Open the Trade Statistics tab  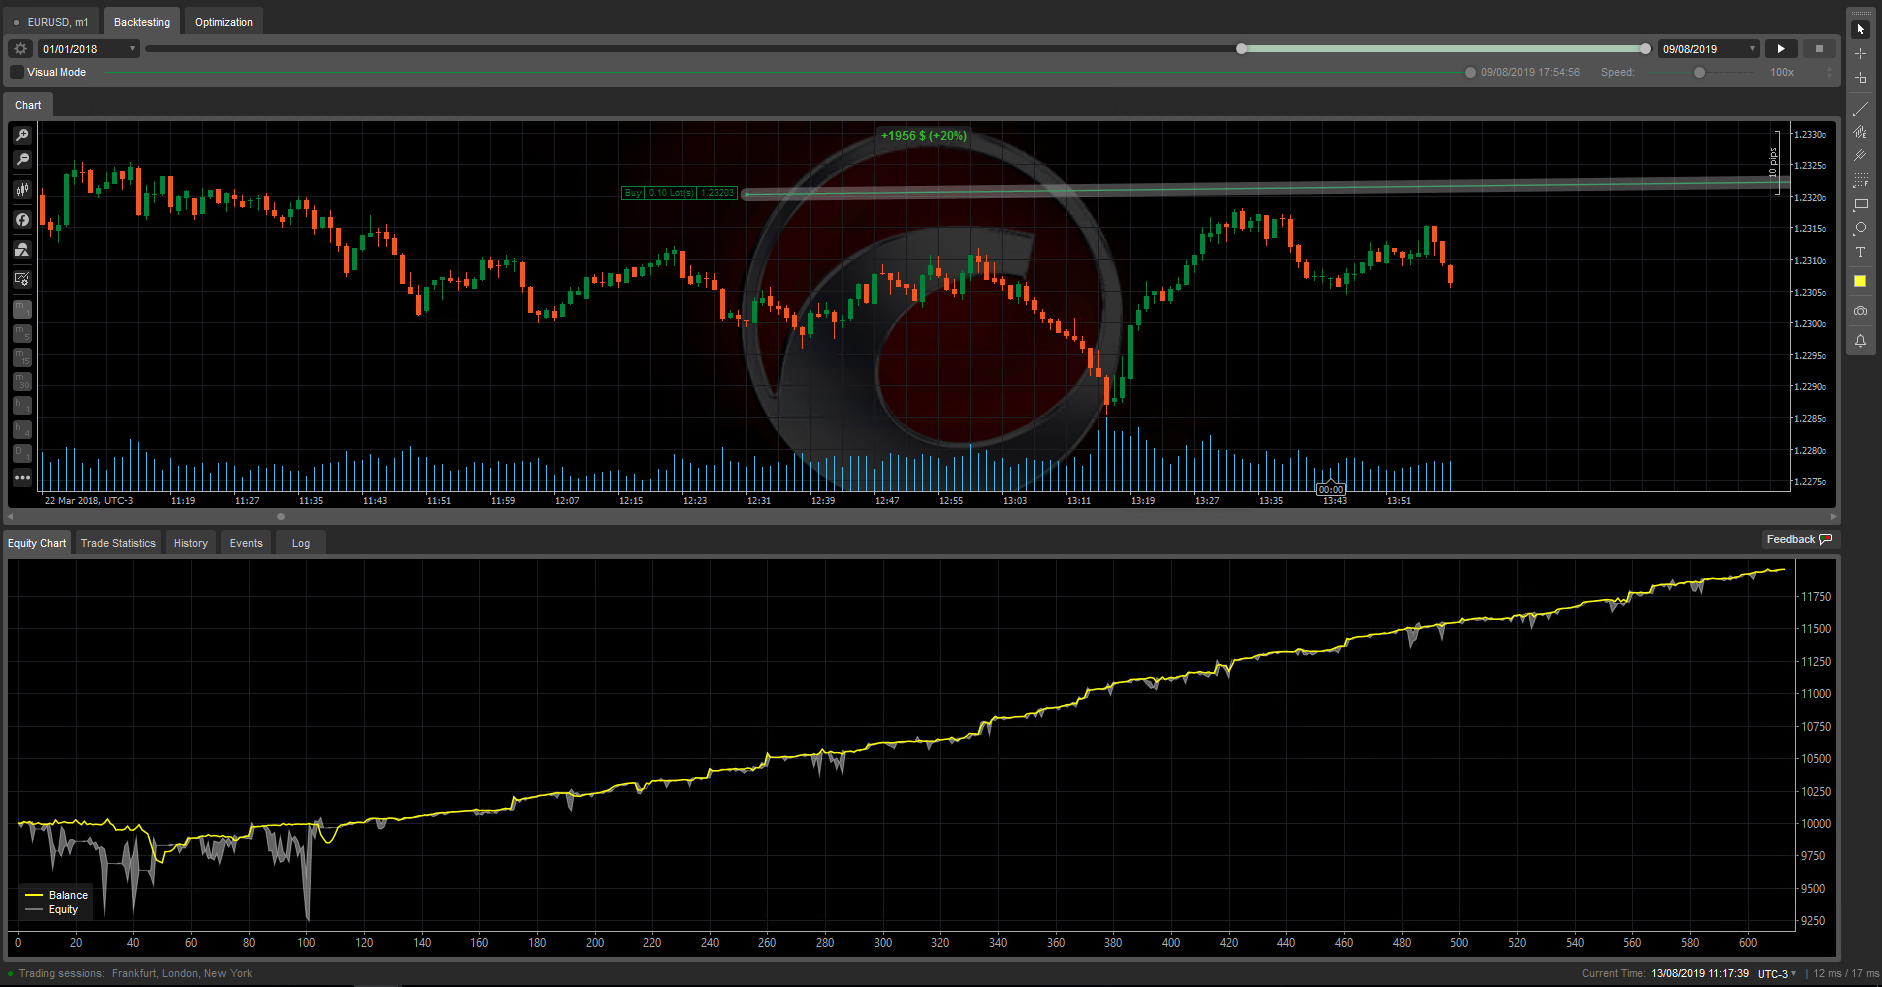pyautogui.click(x=118, y=543)
